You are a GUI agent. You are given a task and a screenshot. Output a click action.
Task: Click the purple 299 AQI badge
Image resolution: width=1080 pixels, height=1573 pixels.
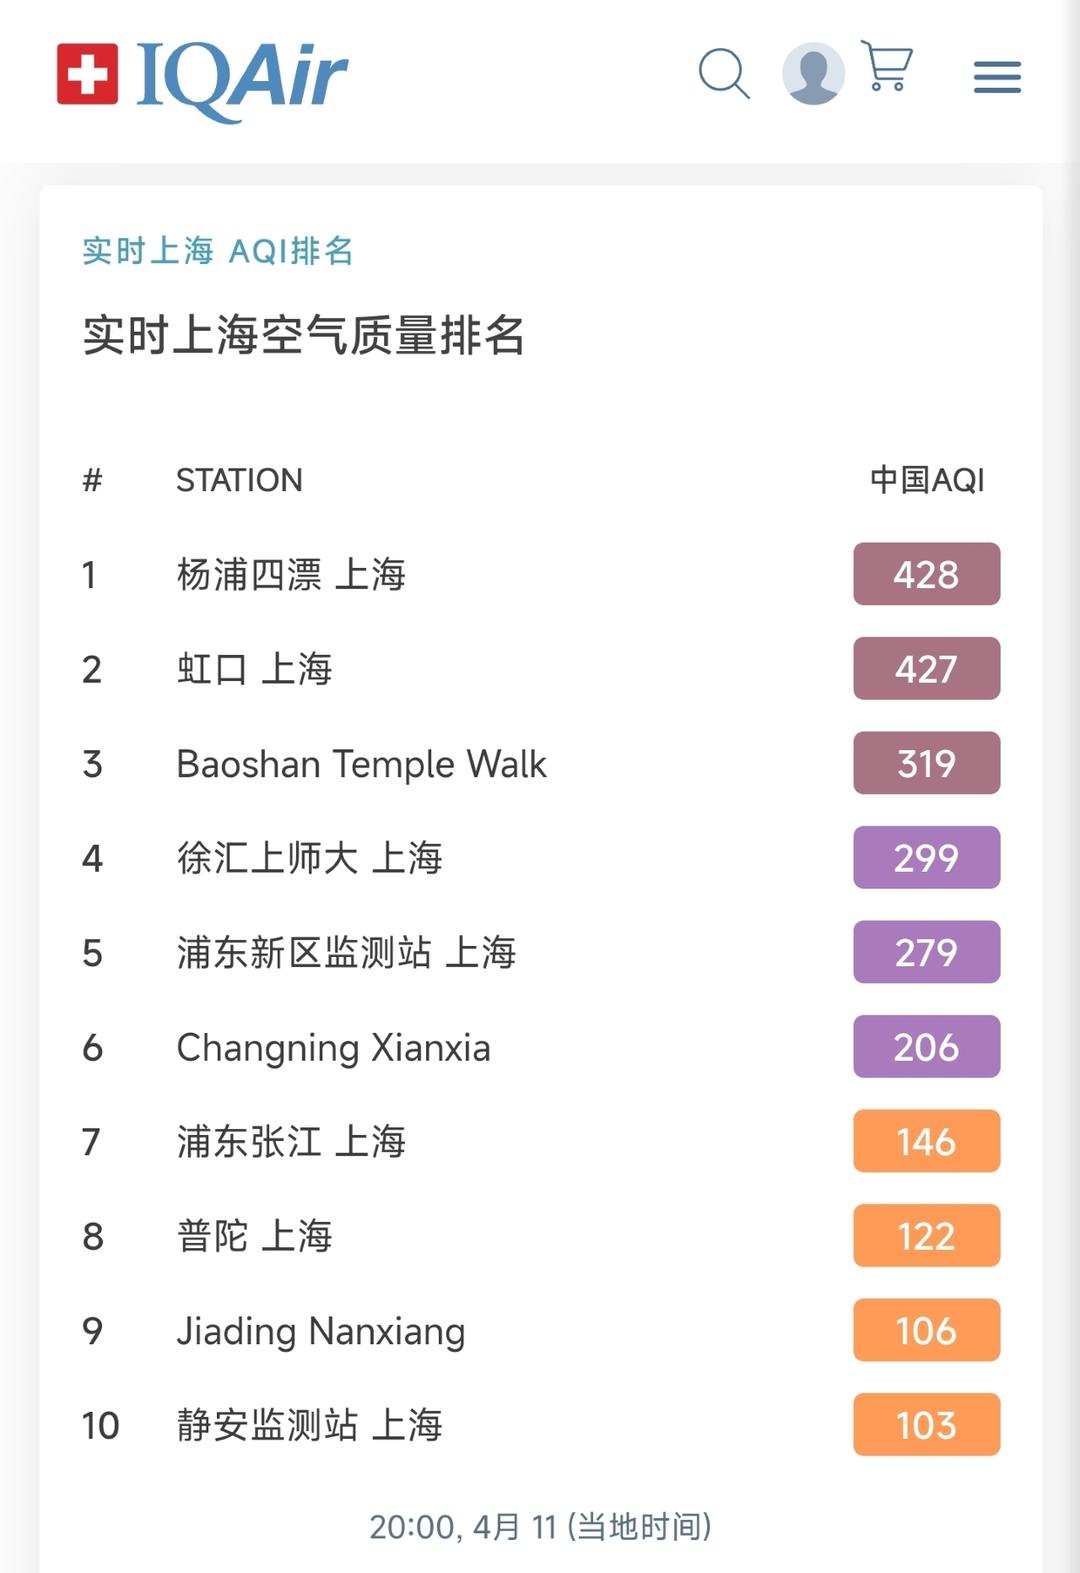pos(926,858)
